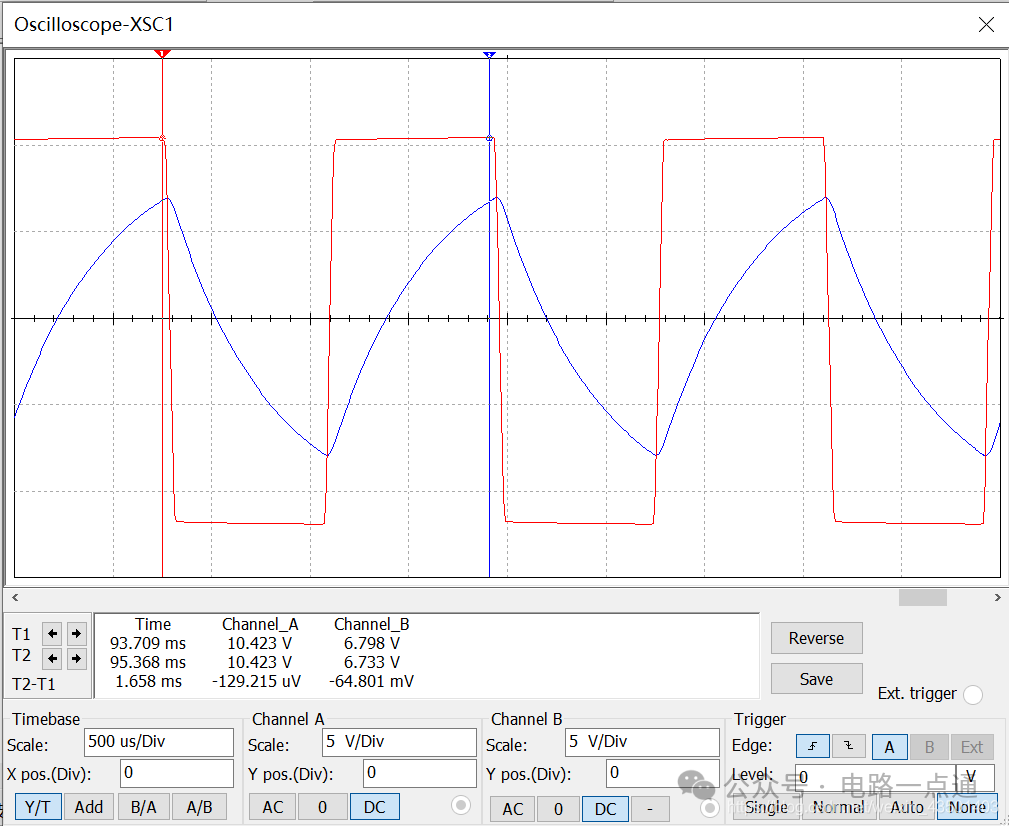Click the Save button
The image size is (1009, 826).
[x=817, y=679]
